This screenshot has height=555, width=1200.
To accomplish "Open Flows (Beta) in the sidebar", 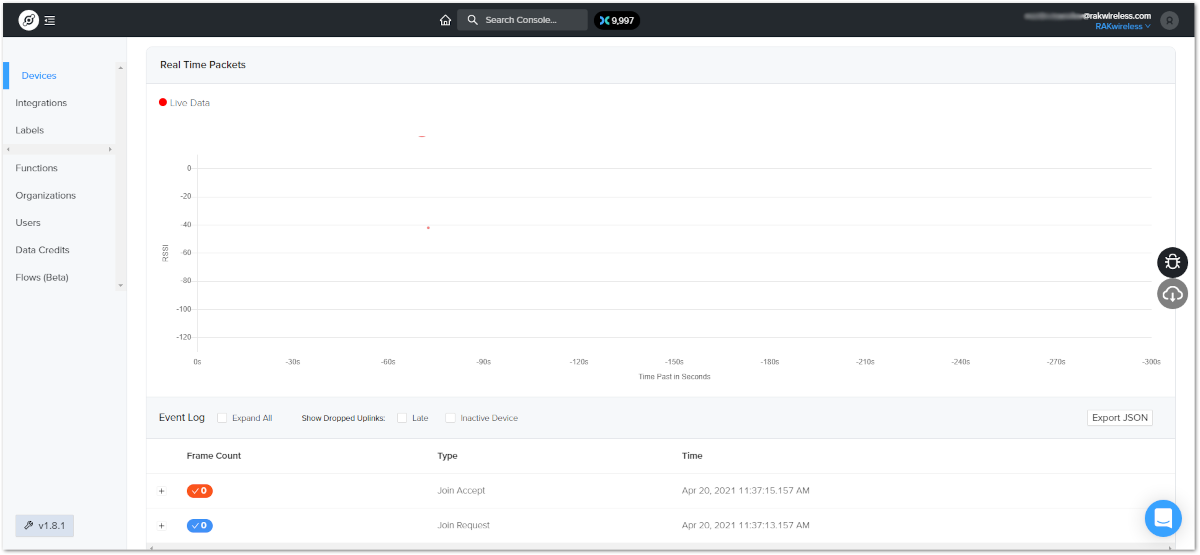I will (42, 277).
